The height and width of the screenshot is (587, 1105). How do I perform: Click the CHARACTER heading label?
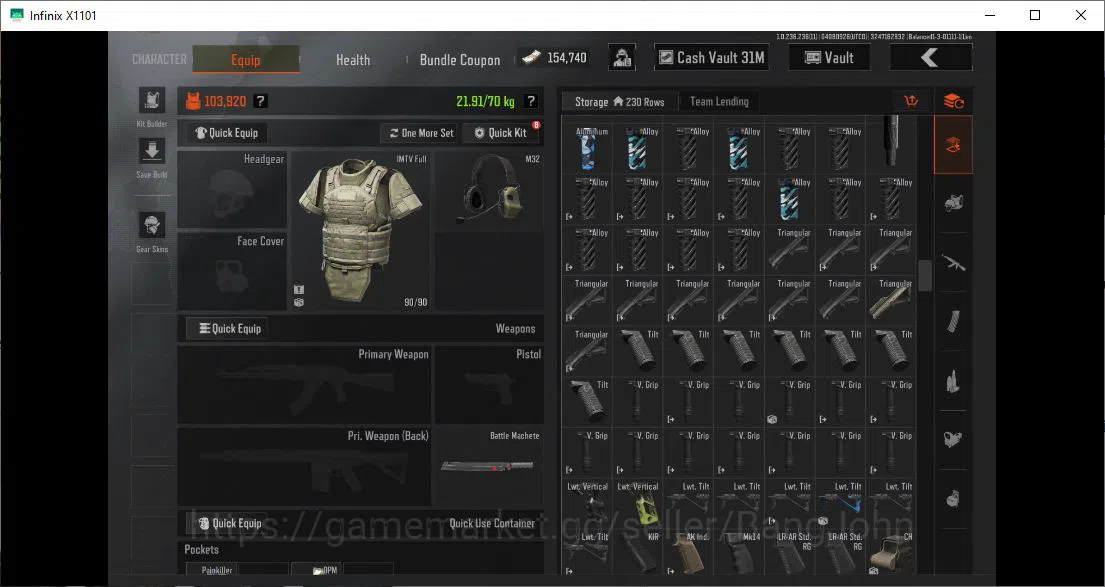click(x=159, y=59)
